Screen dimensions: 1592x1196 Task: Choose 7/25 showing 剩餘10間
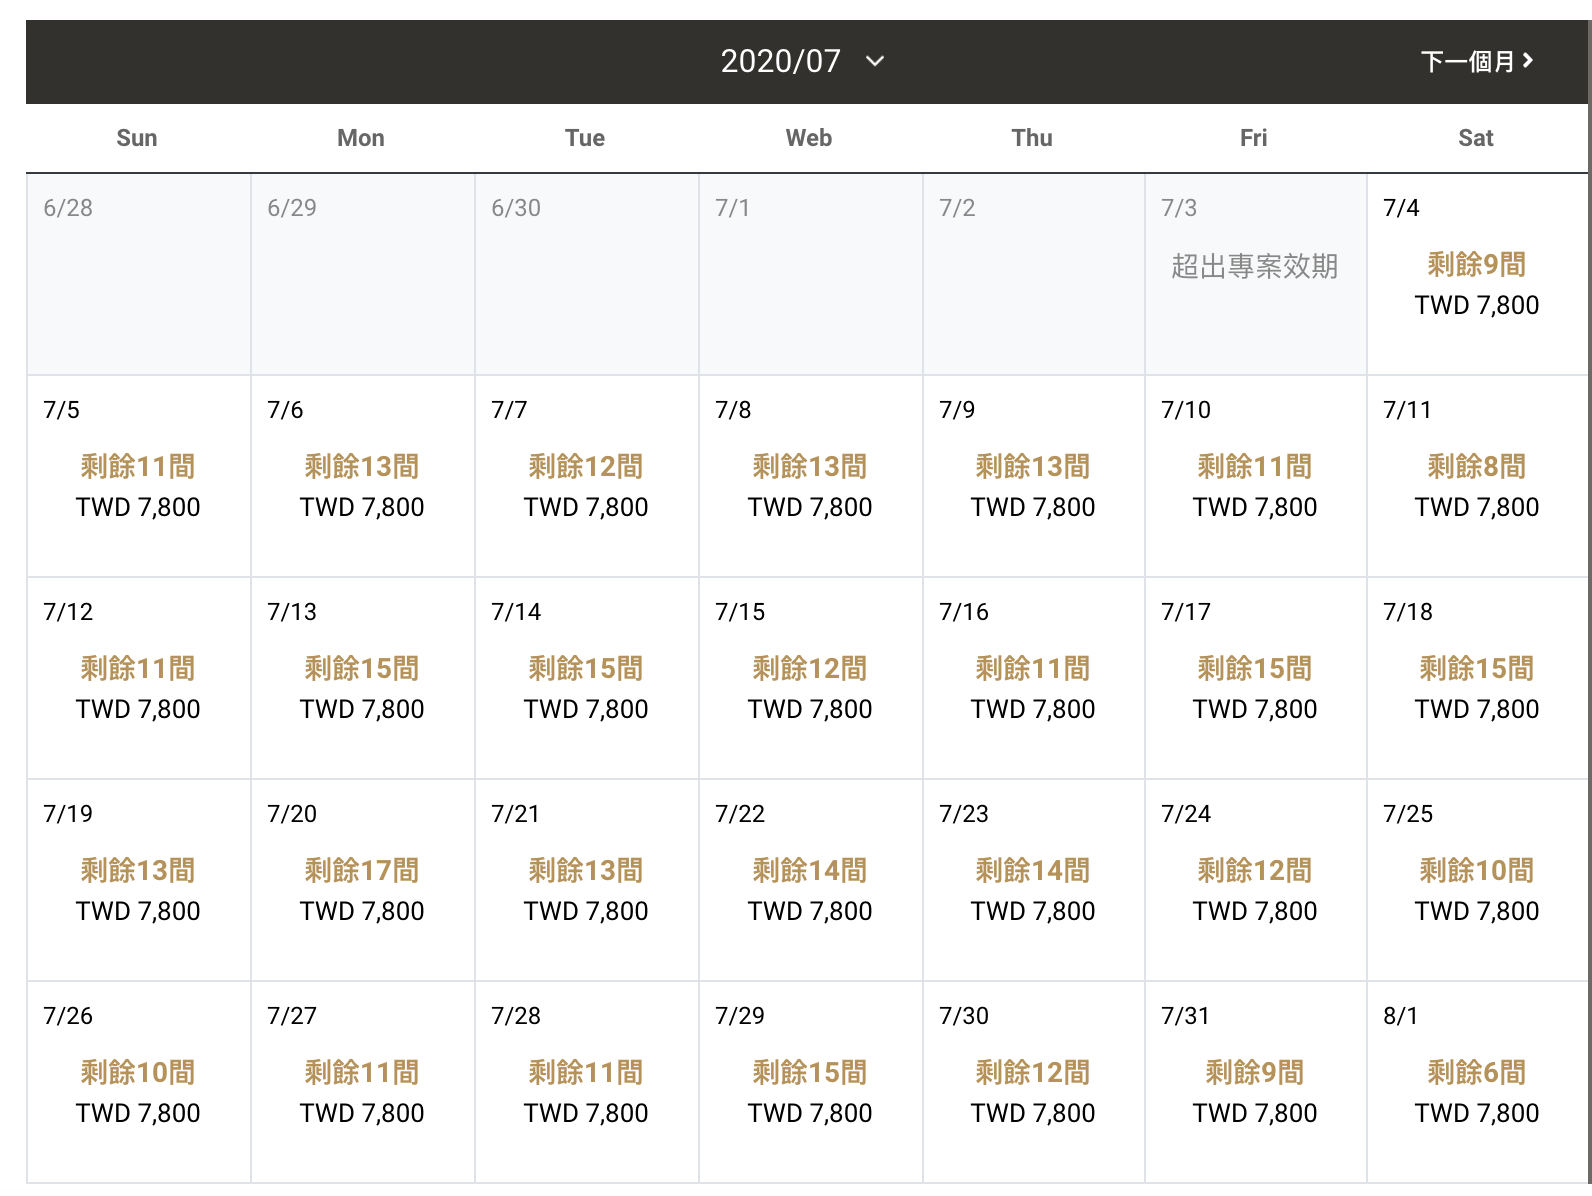(1477, 881)
